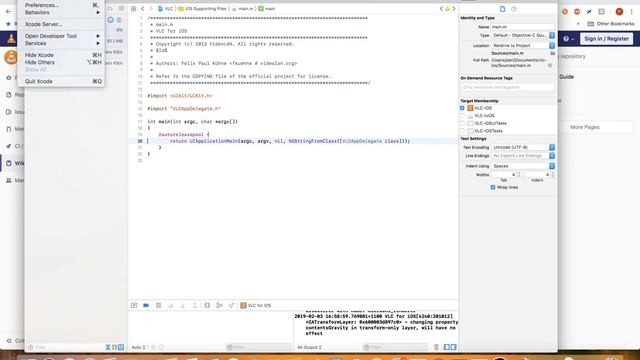
Task: Select VLC for iOS process in debug bar
Action: click(256, 305)
